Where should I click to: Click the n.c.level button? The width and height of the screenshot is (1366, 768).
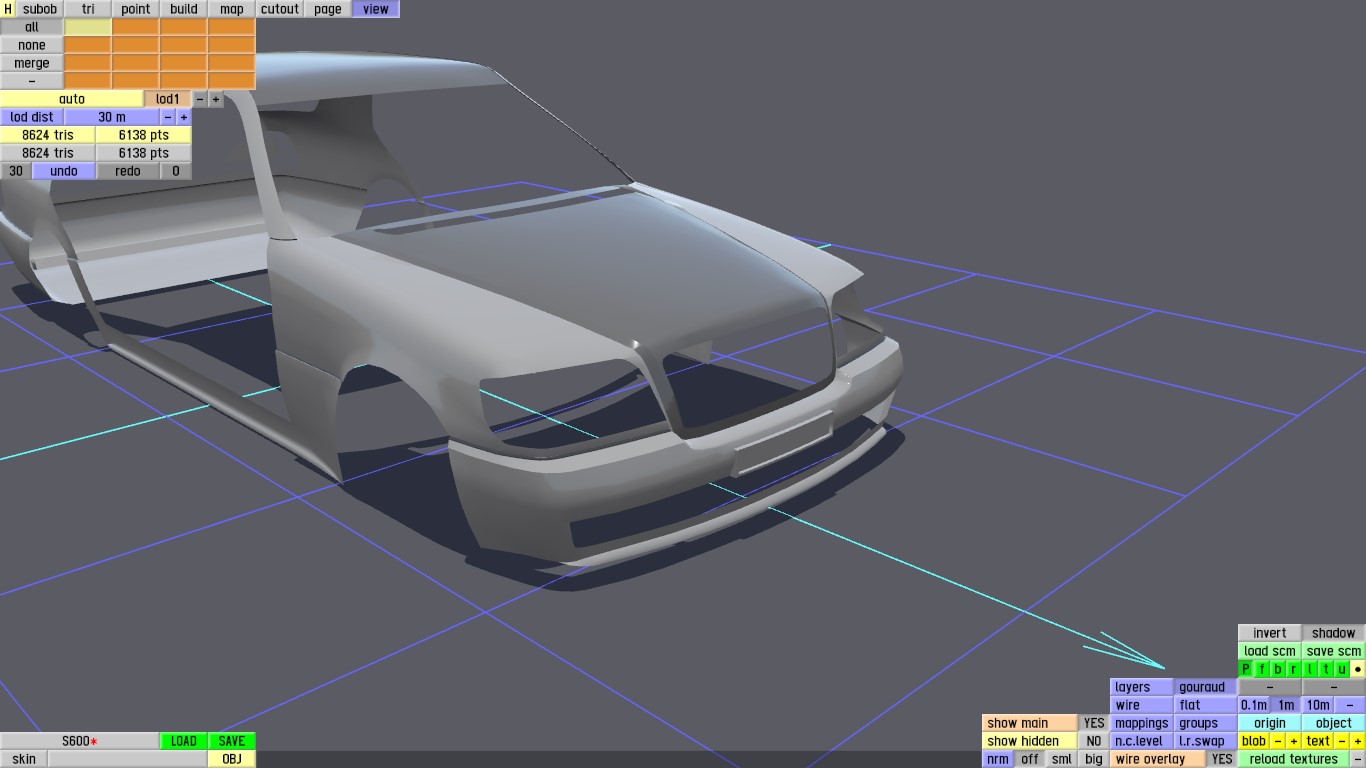point(1142,741)
